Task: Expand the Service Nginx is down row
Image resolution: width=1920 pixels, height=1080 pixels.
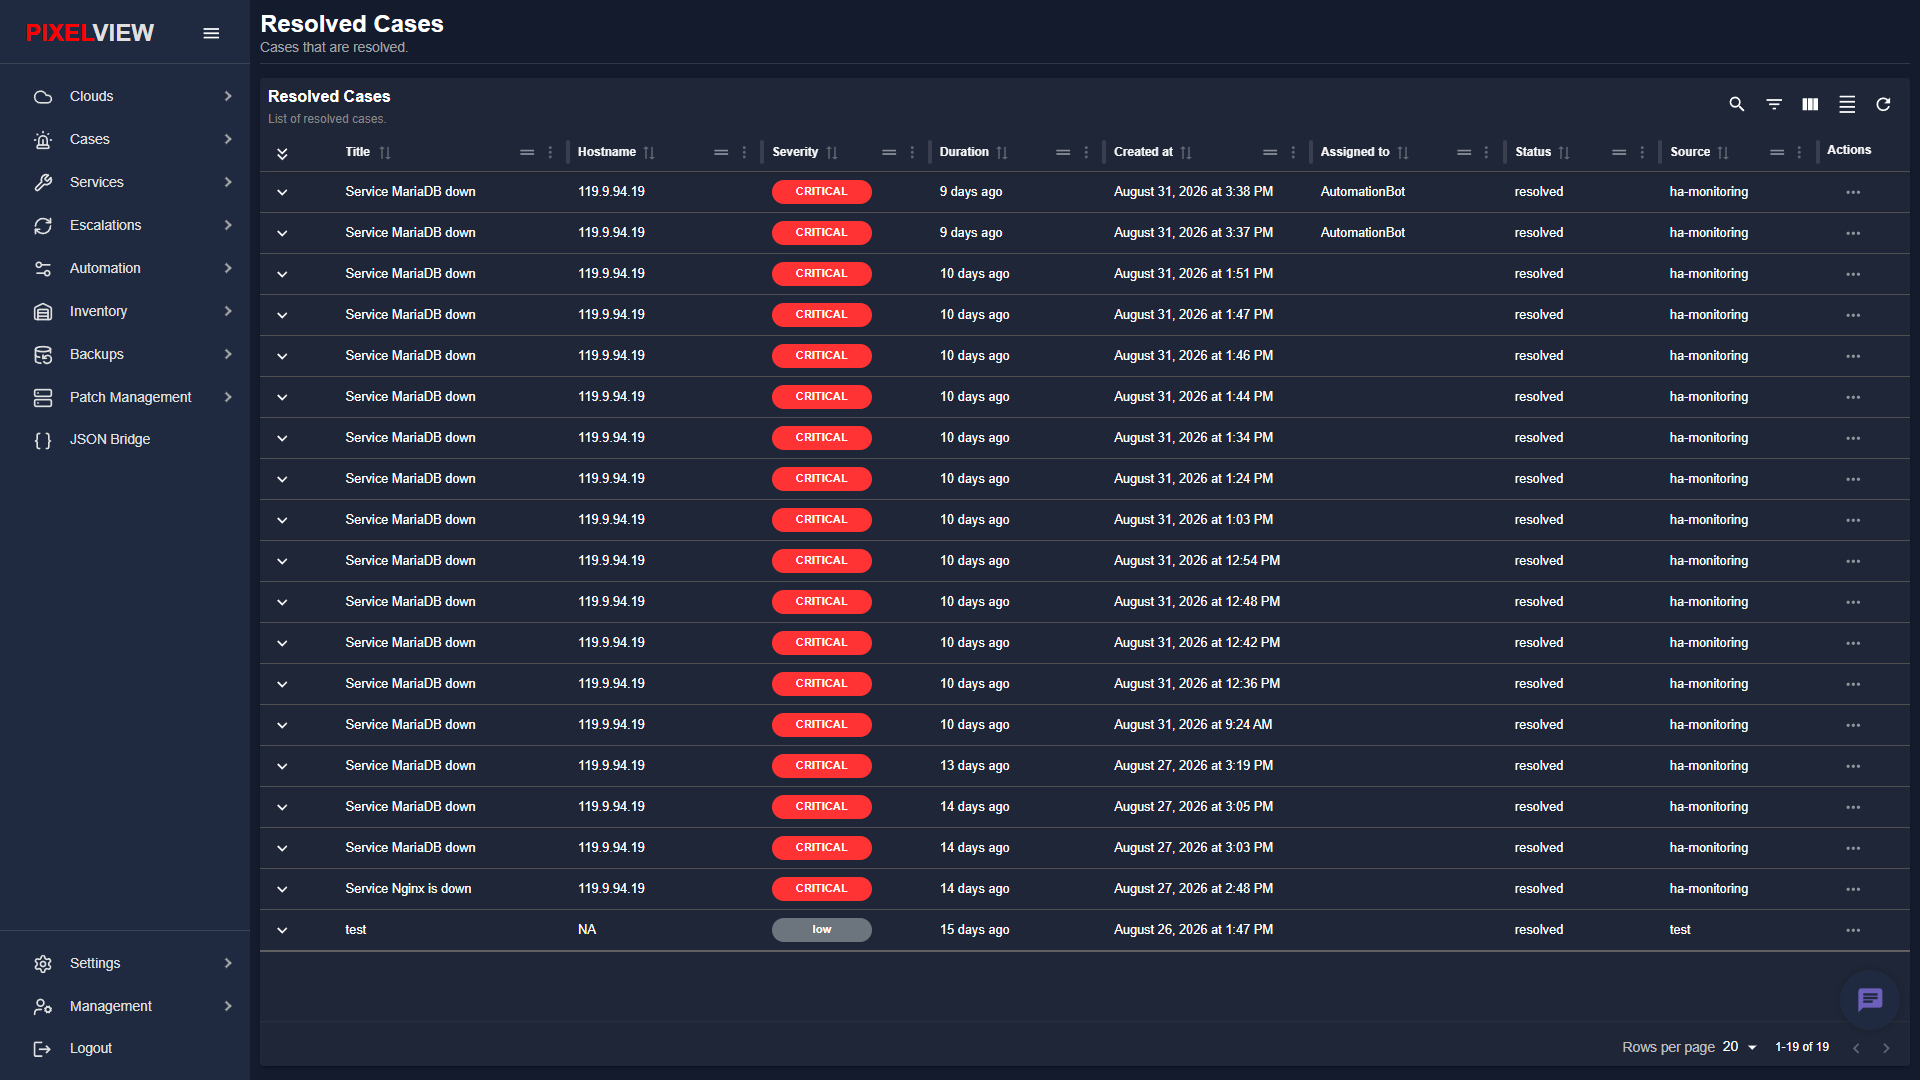Action: click(x=282, y=889)
